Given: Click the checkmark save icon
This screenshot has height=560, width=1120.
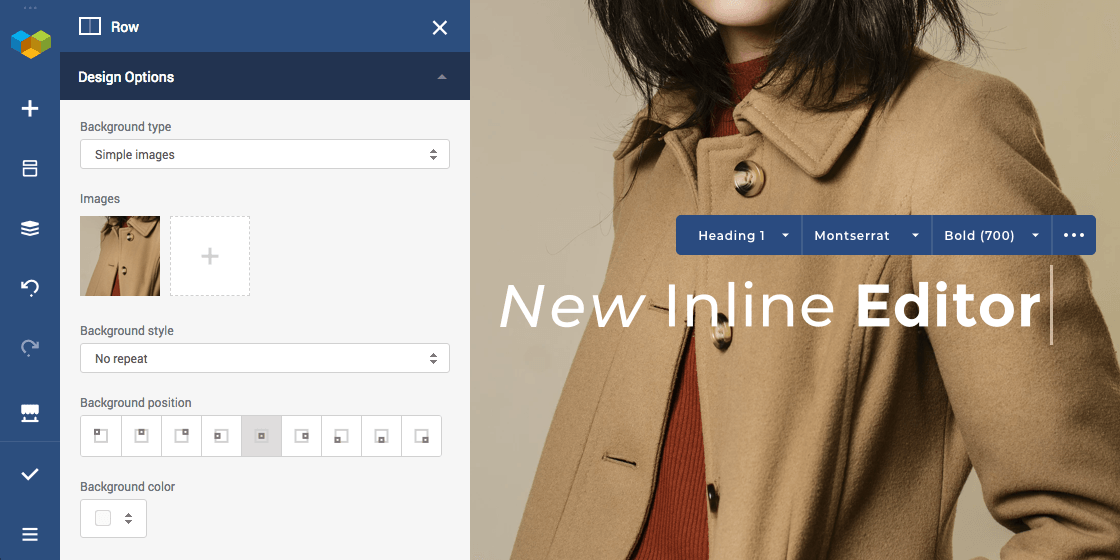Looking at the screenshot, I should click(30, 474).
